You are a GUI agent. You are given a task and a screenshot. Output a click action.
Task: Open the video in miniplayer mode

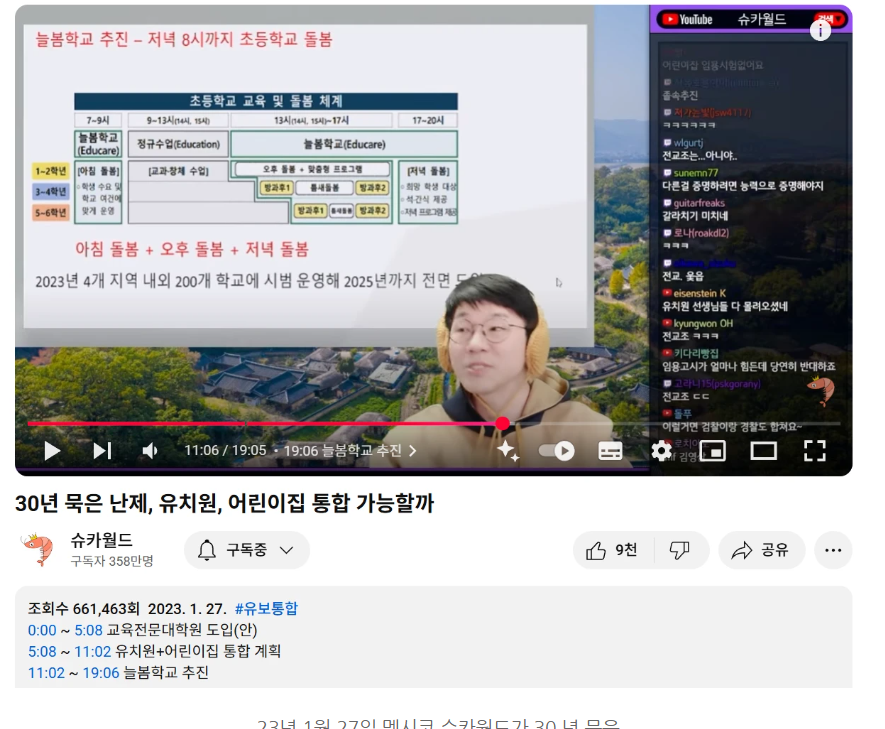(x=713, y=451)
